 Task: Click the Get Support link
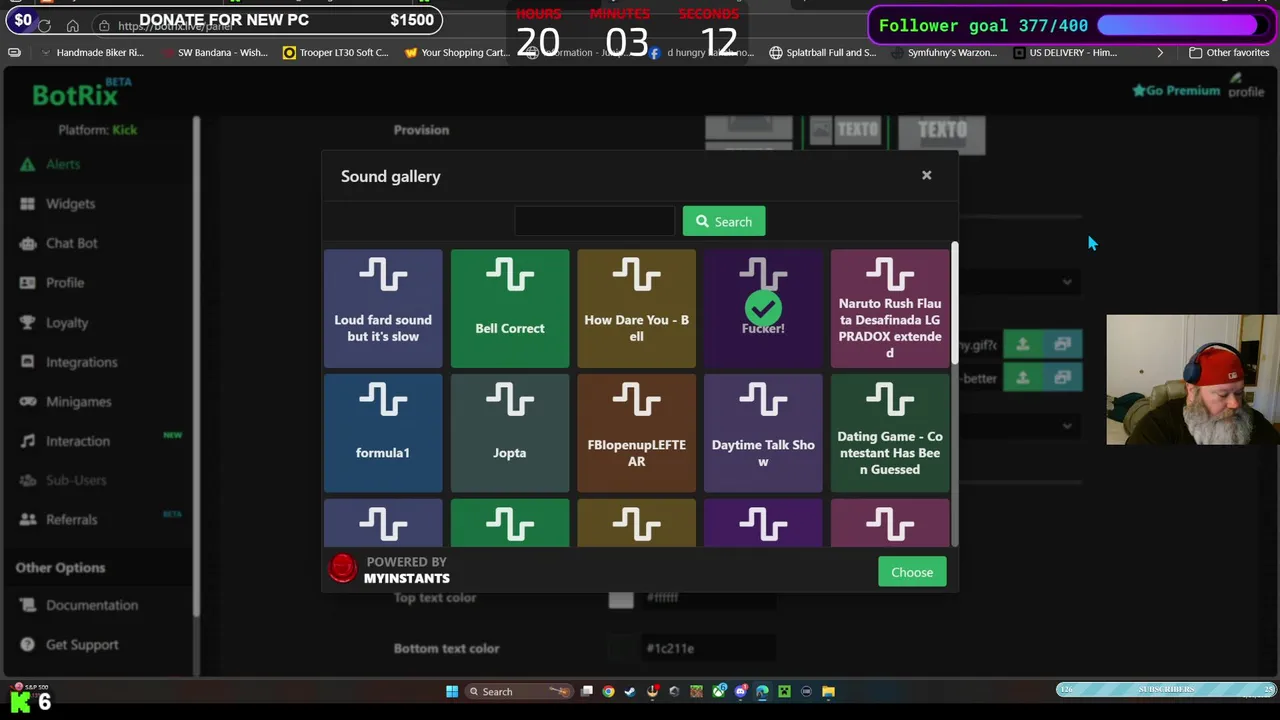tap(82, 645)
